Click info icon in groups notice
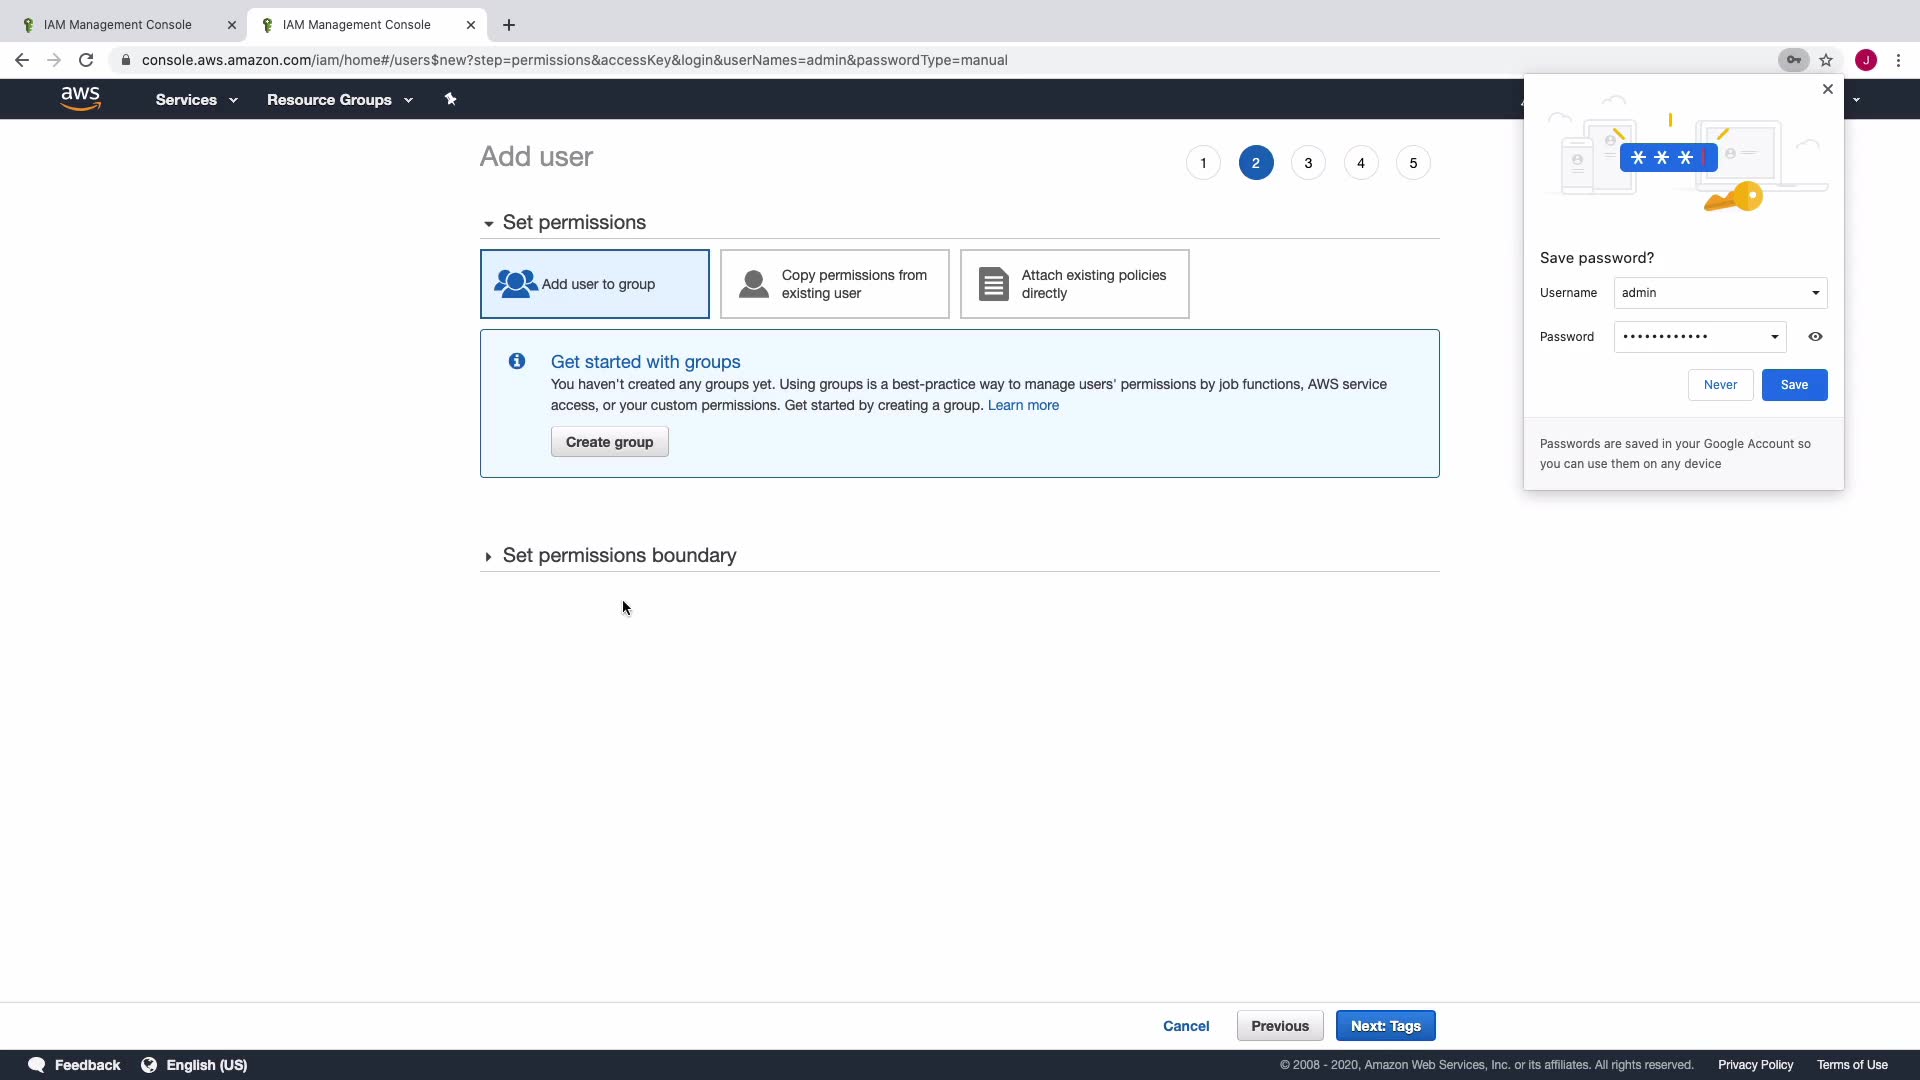Screen dimensions: 1920x1080 pos(517,362)
